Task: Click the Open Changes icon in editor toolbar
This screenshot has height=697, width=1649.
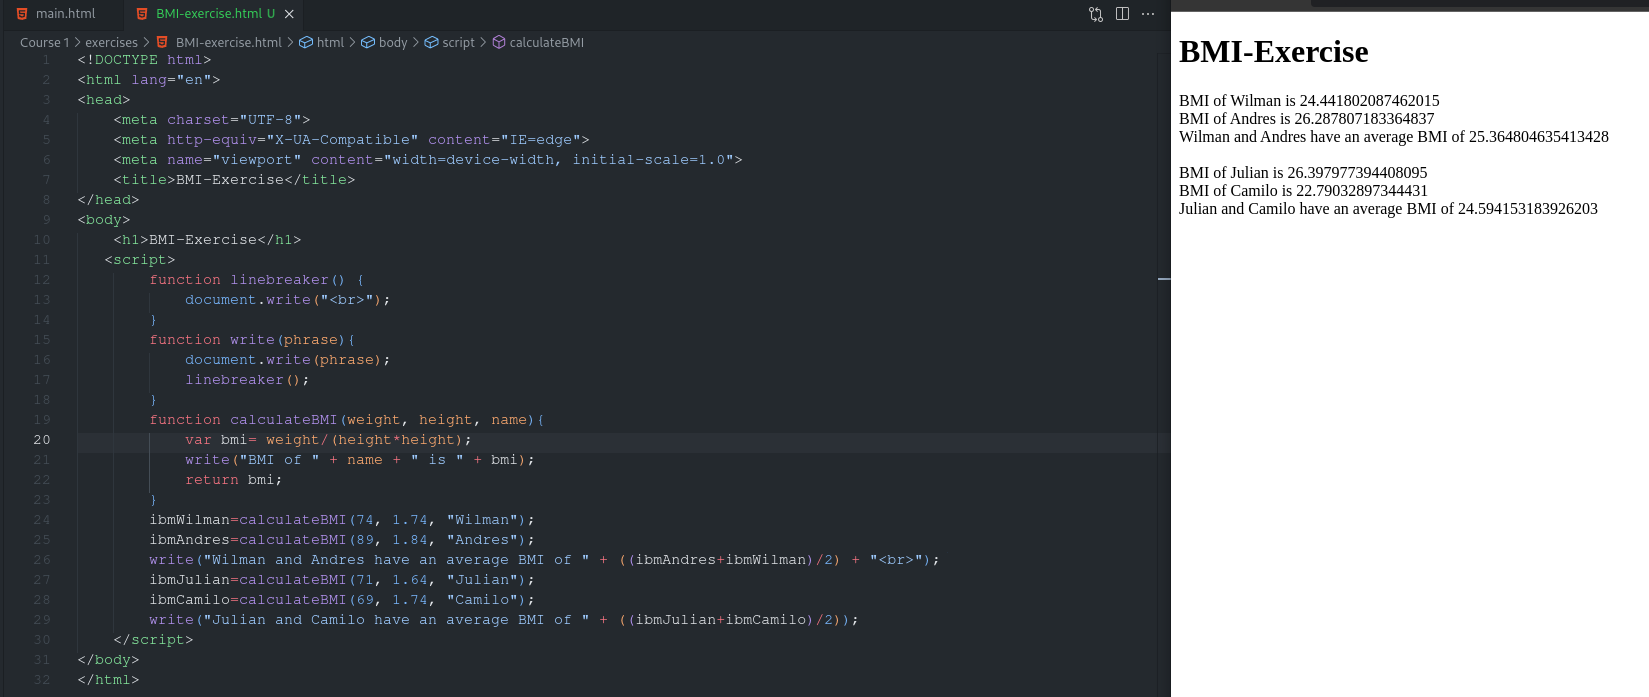Action: pyautogui.click(x=1096, y=14)
